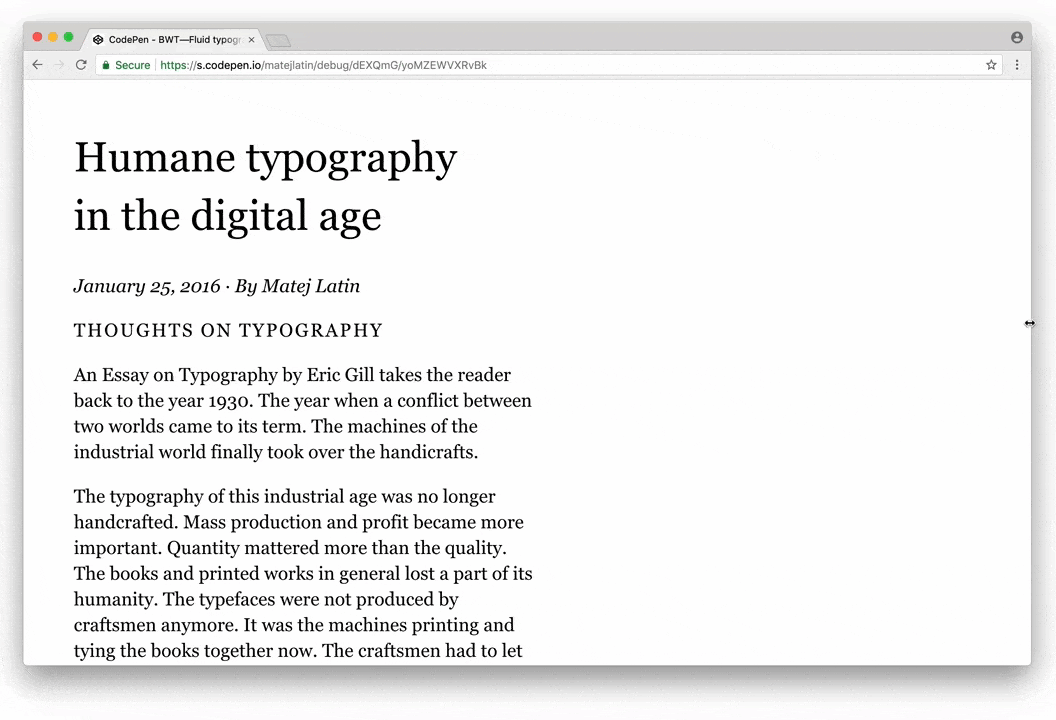Screen dimensions: 1056x720
Task: Click the subheading 'THOUGHTS ON TYPOGRAPHY'
Action: [x=228, y=330]
